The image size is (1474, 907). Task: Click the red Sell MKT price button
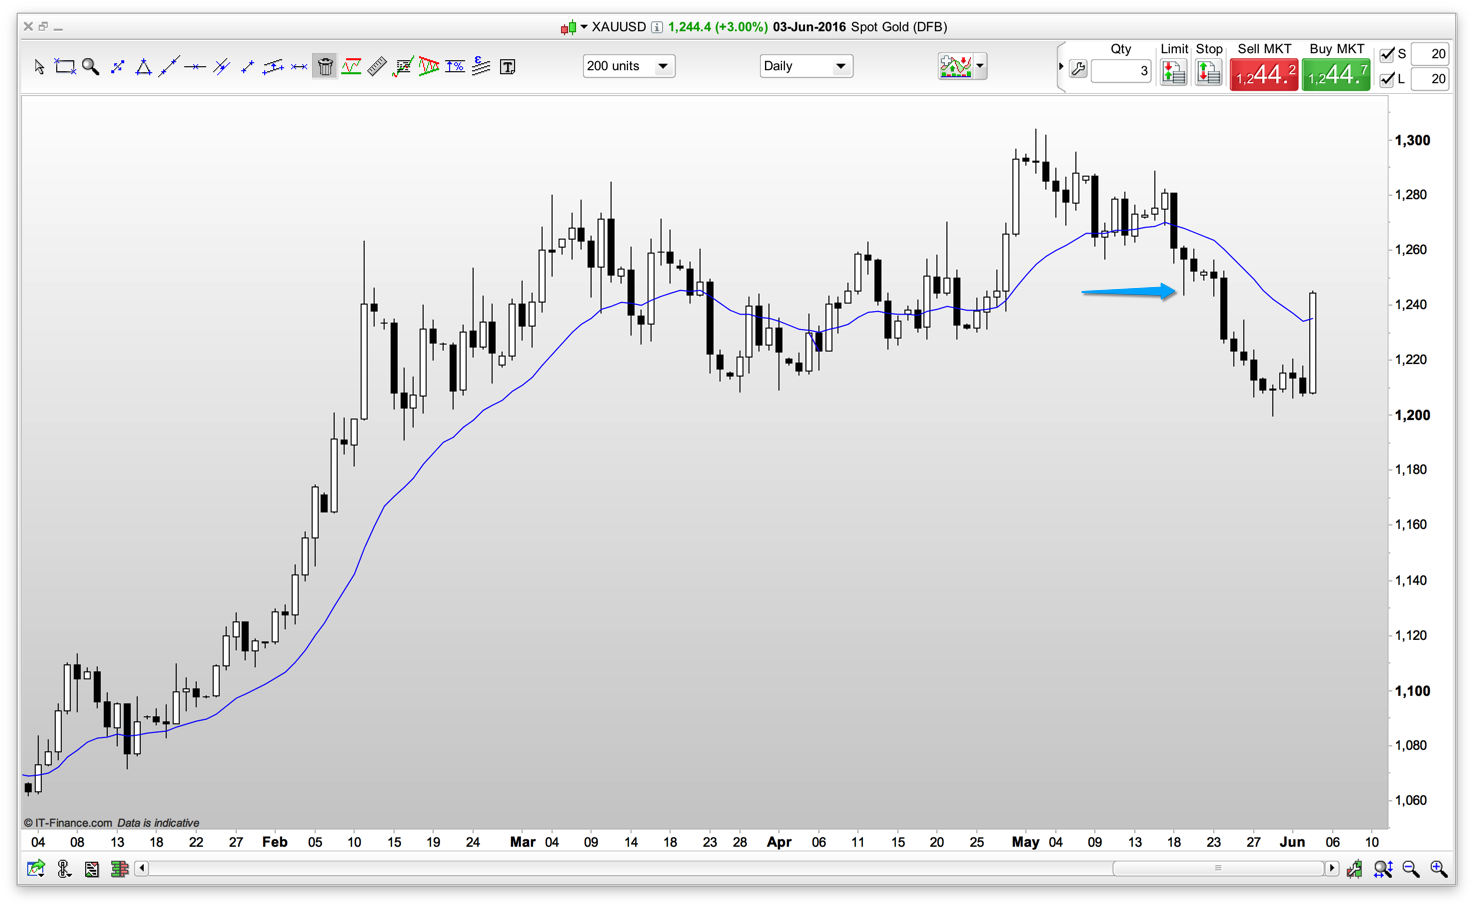coord(1264,75)
